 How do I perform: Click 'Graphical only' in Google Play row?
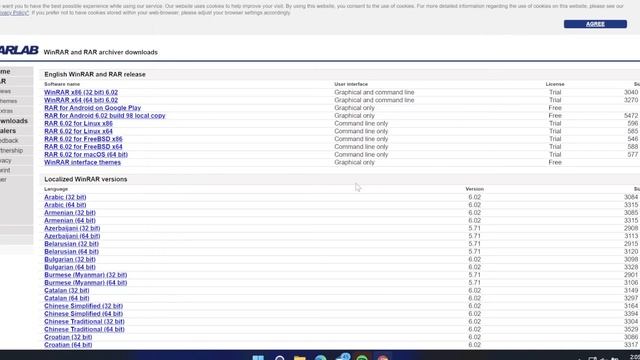click(354, 108)
